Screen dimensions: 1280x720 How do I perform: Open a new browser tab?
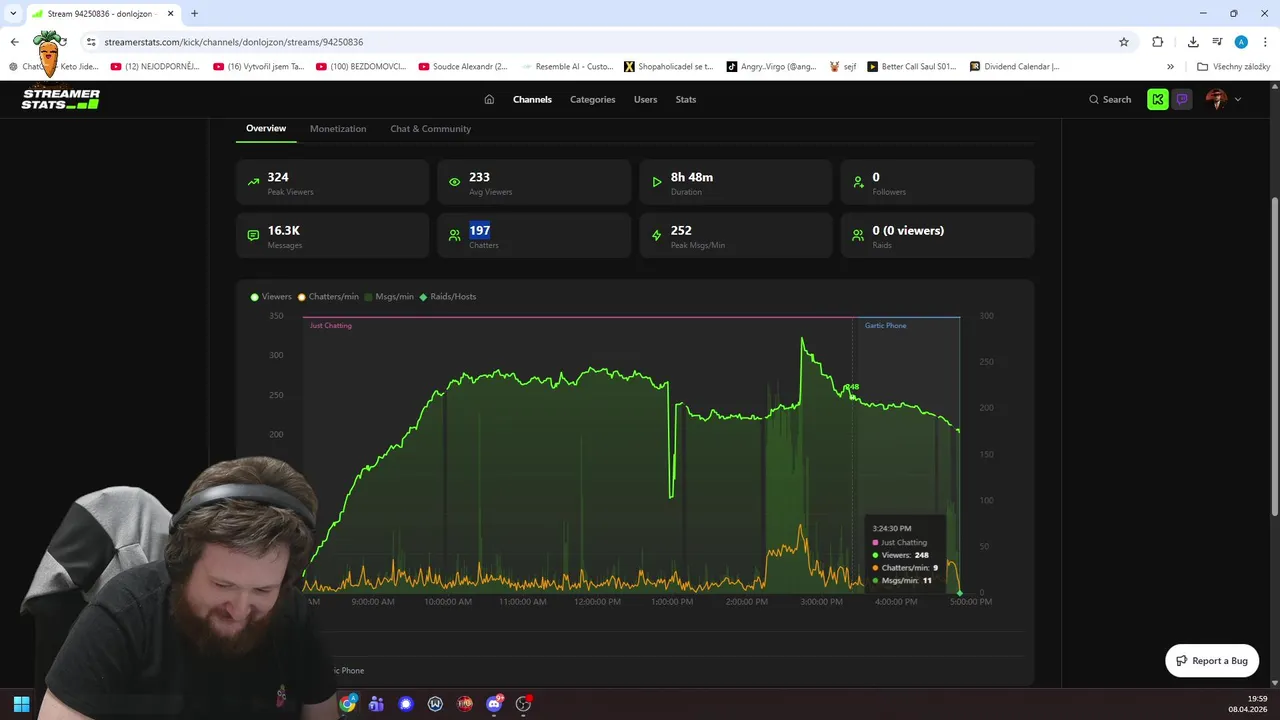click(194, 13)
